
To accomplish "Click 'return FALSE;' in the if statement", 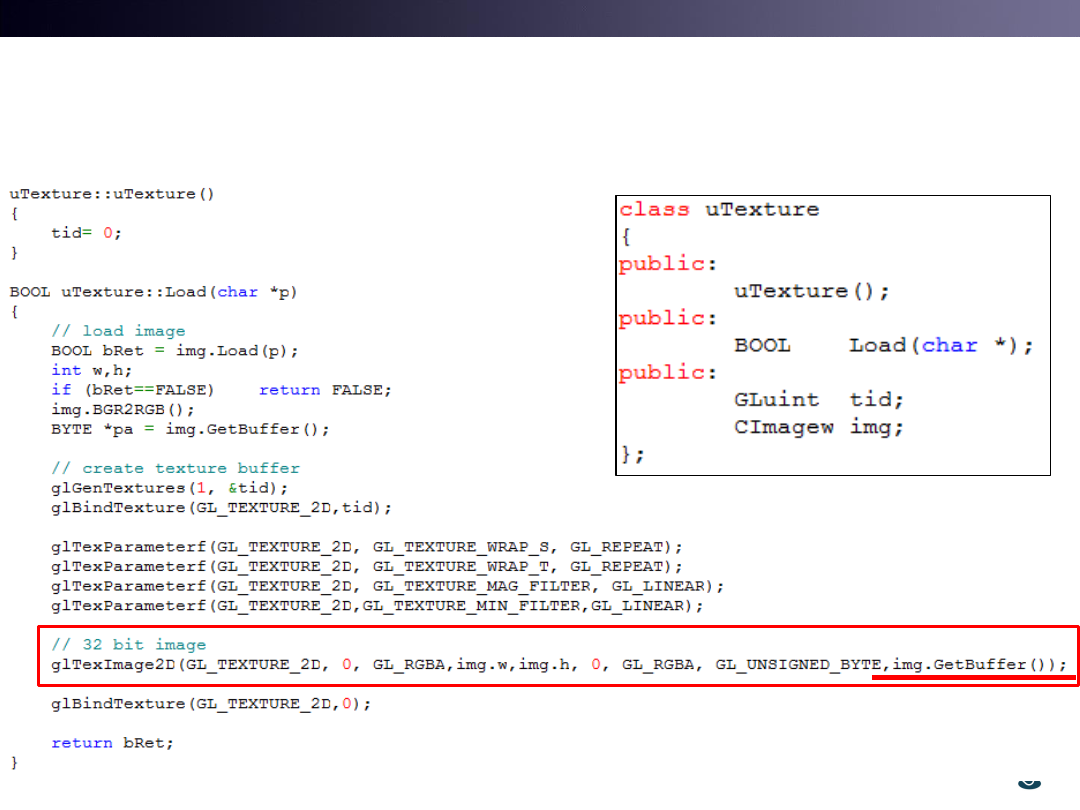I will click(x=325, y=390).
